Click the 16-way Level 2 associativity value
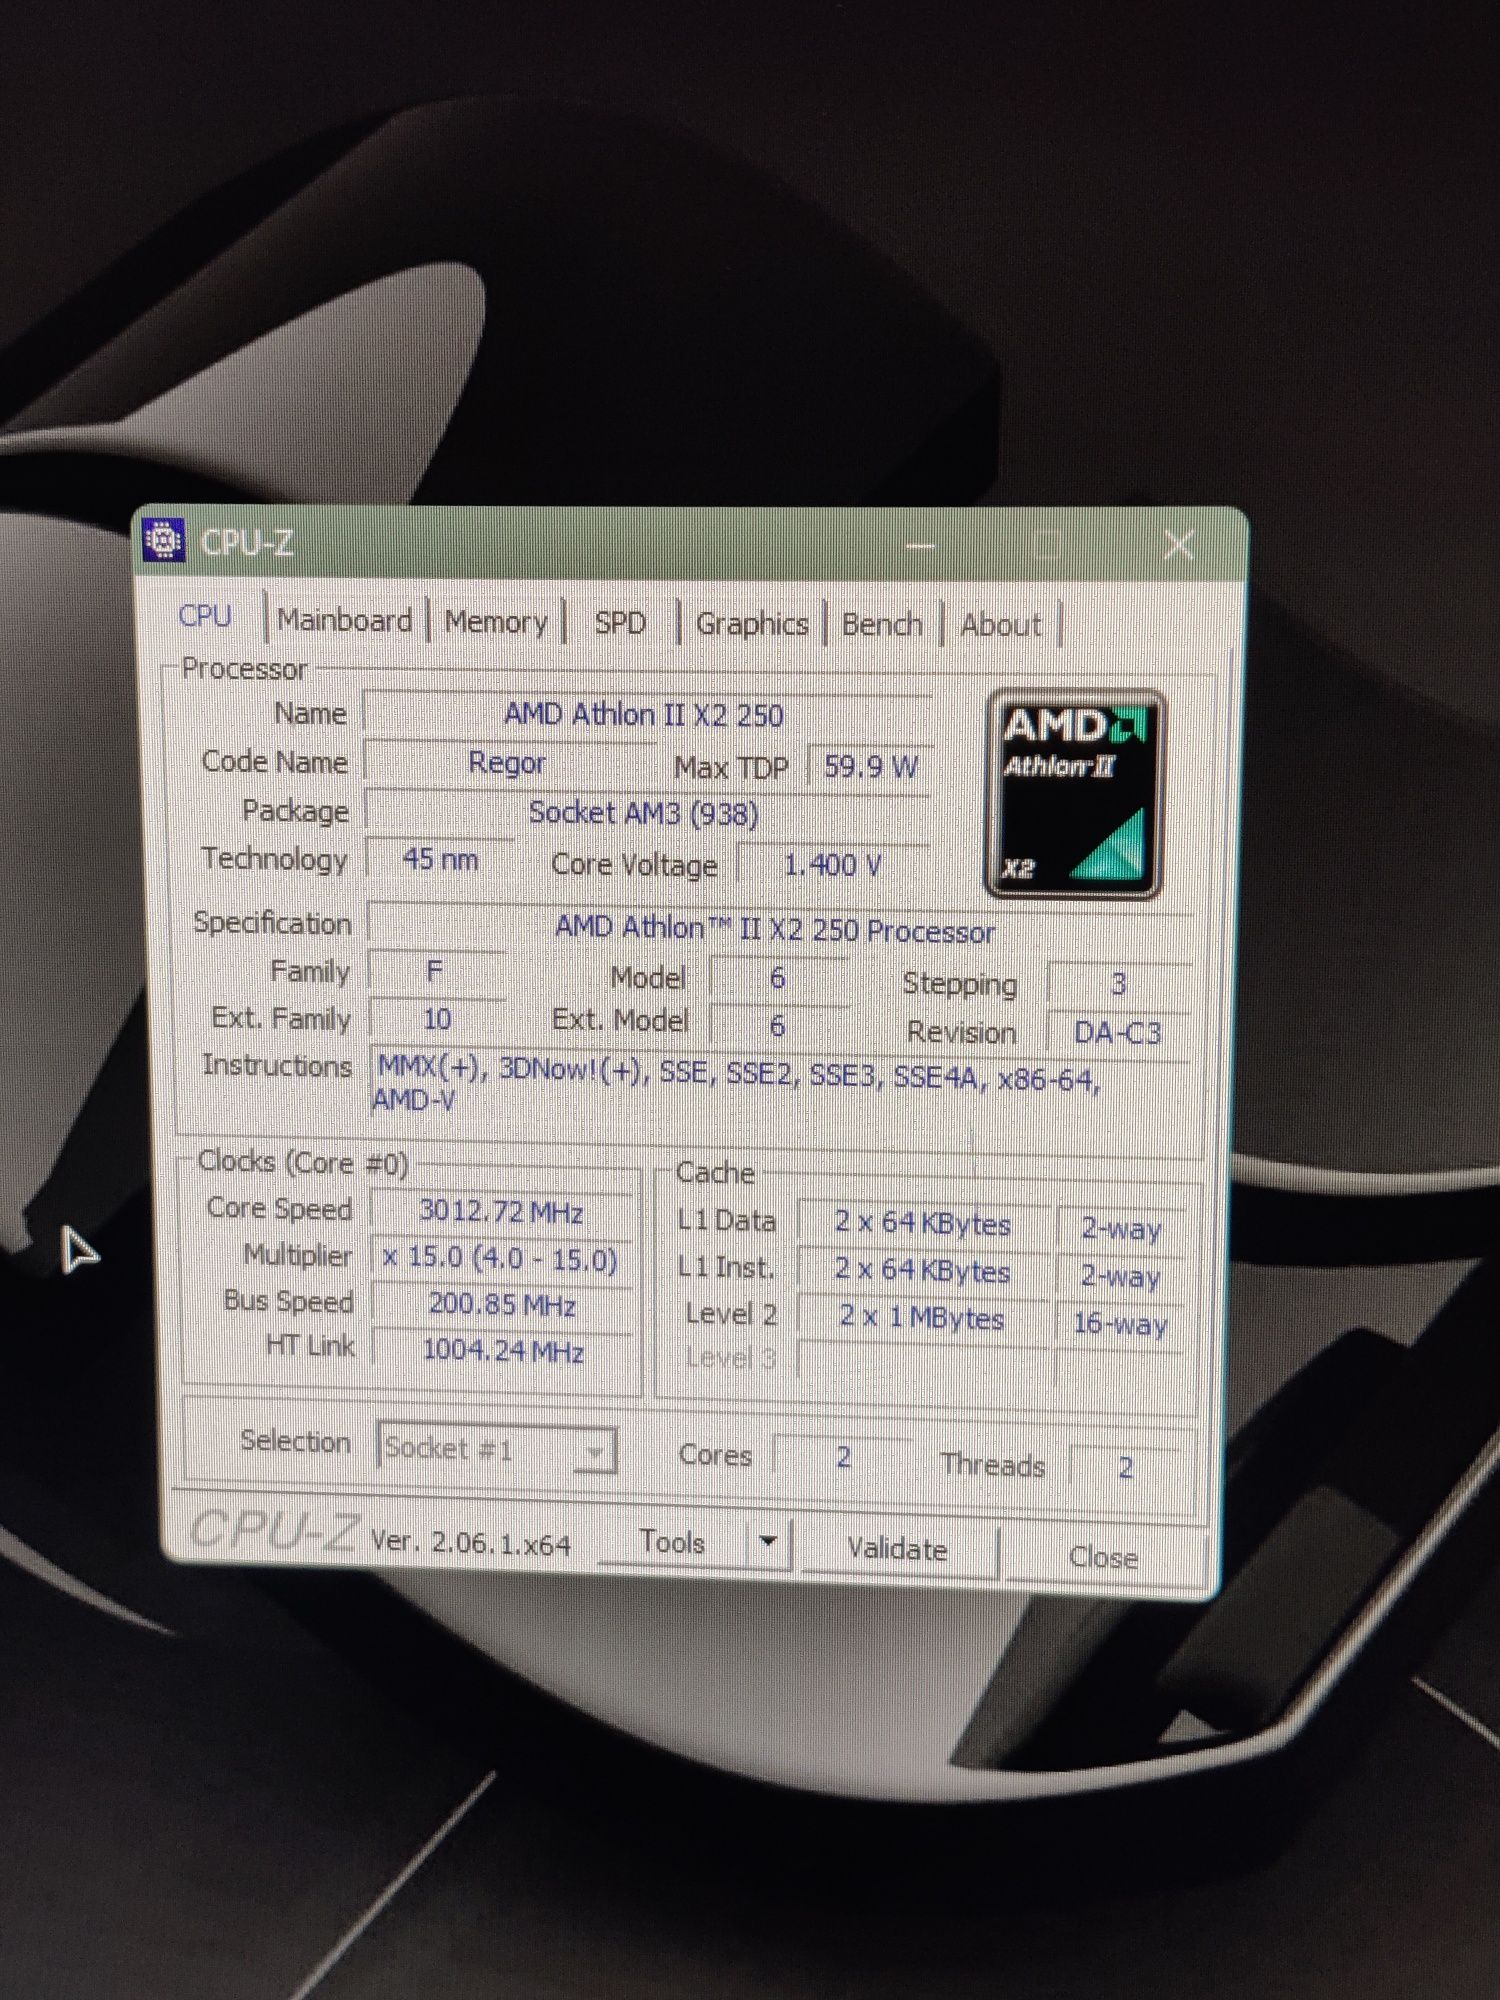 [1120, 1324]
